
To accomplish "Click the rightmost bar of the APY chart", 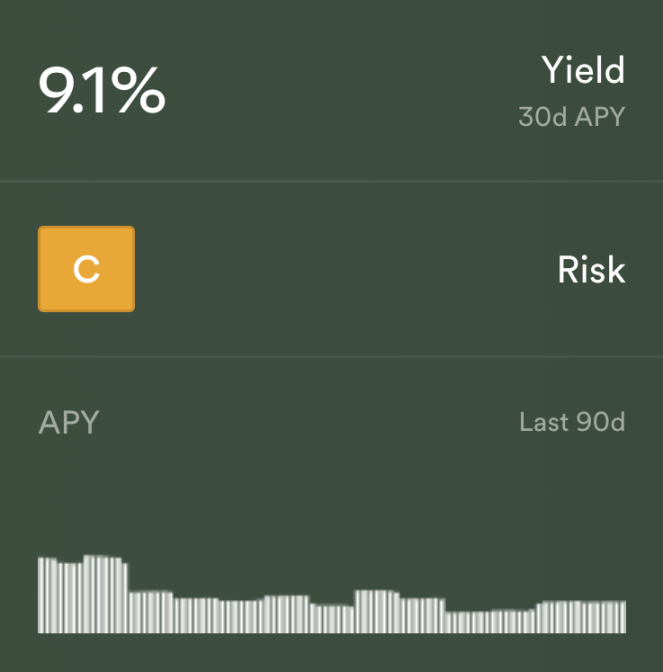I will click(623, 617).
